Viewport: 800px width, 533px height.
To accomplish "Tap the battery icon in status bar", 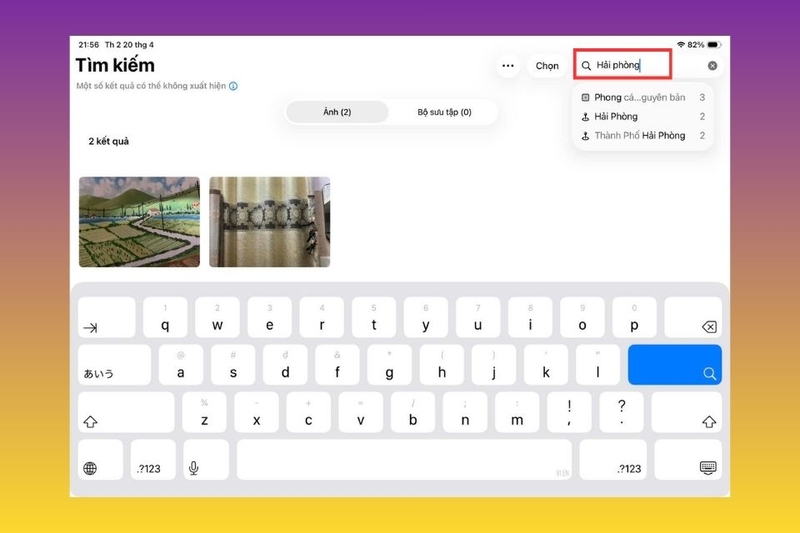I will coord(714,45).
